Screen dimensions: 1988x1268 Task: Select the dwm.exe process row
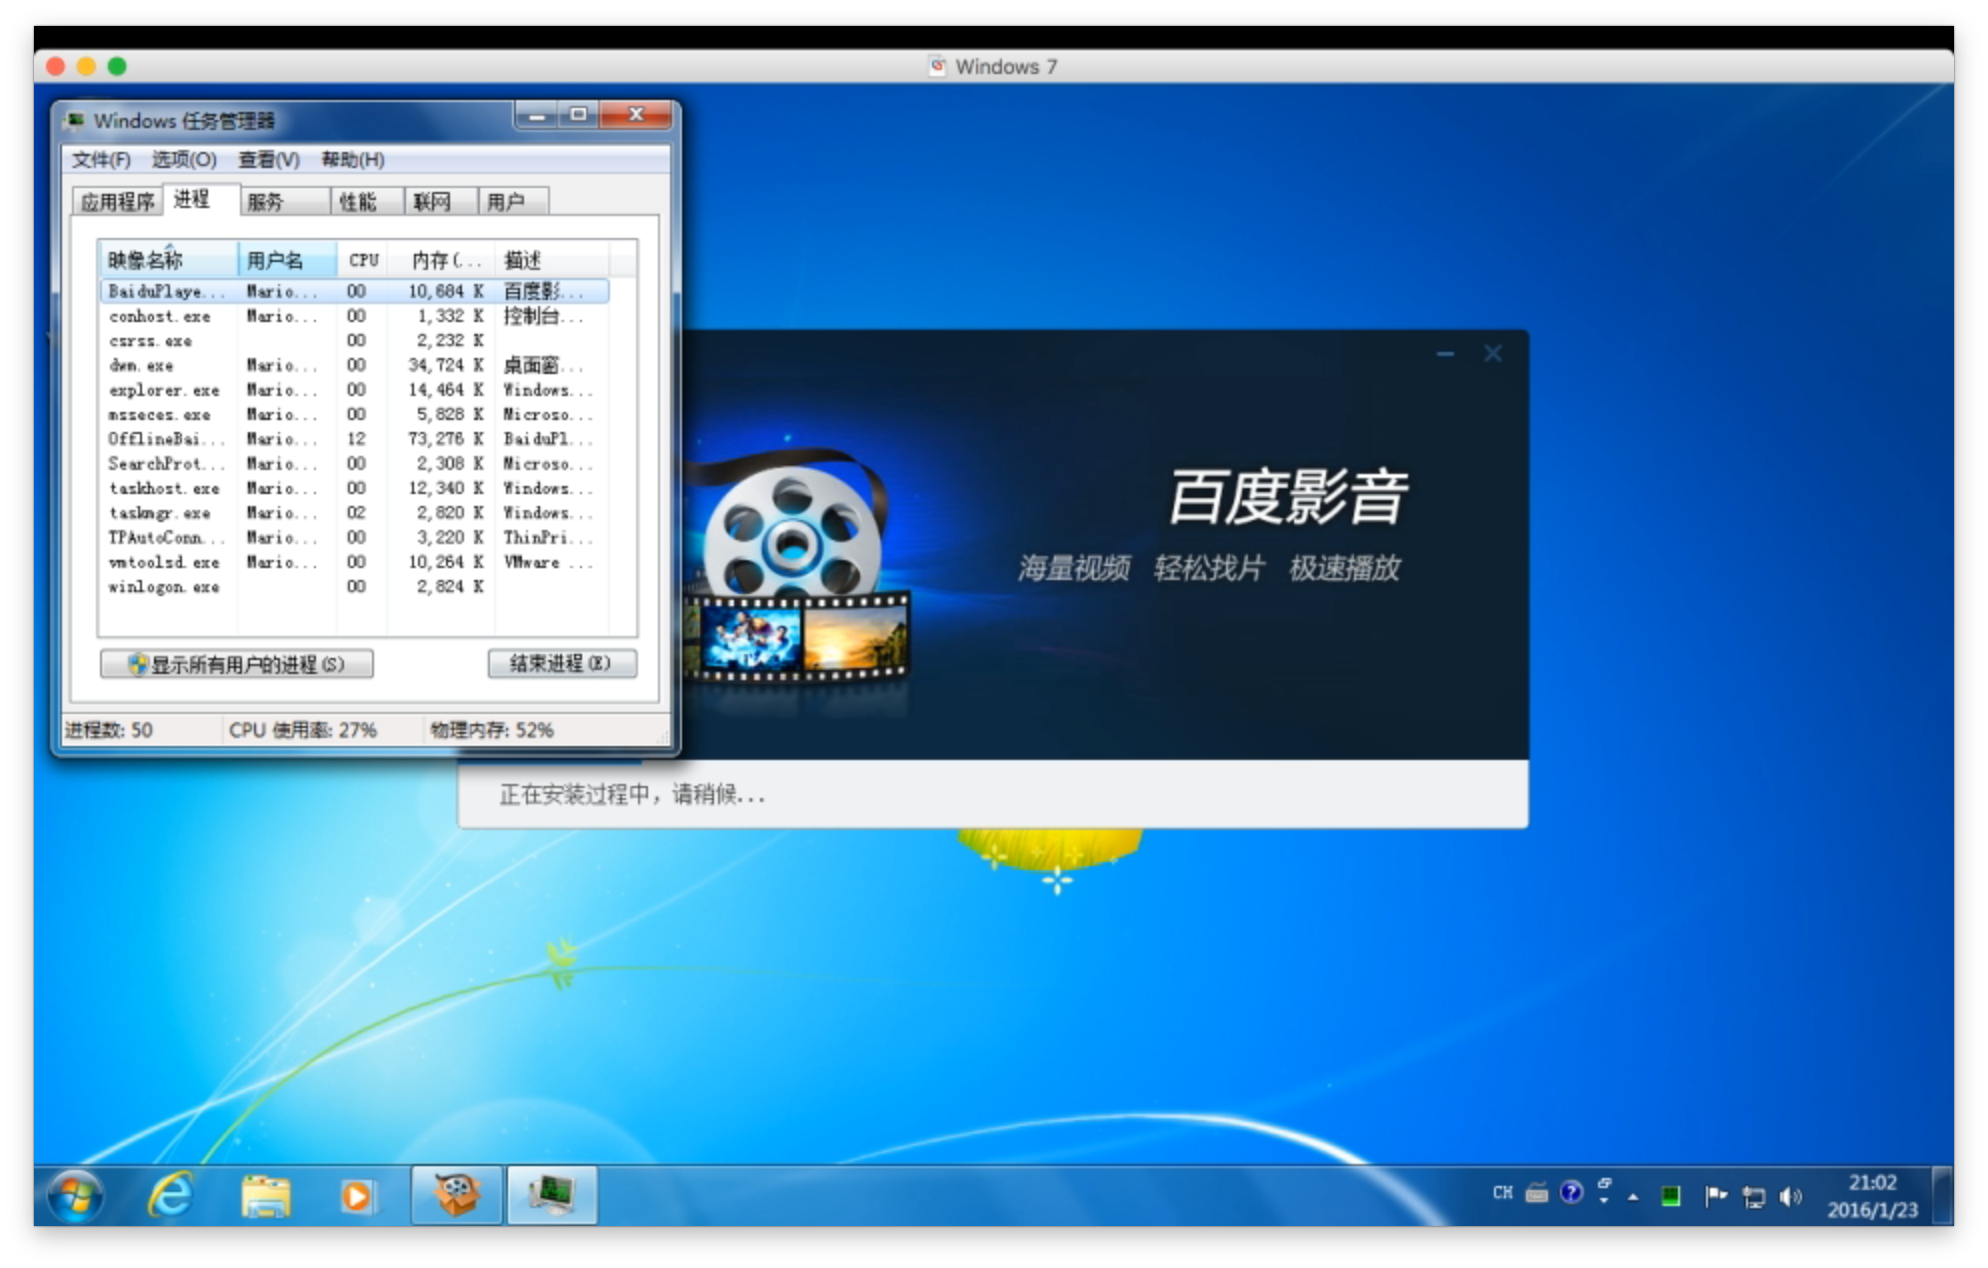click(x=355, y=365)
